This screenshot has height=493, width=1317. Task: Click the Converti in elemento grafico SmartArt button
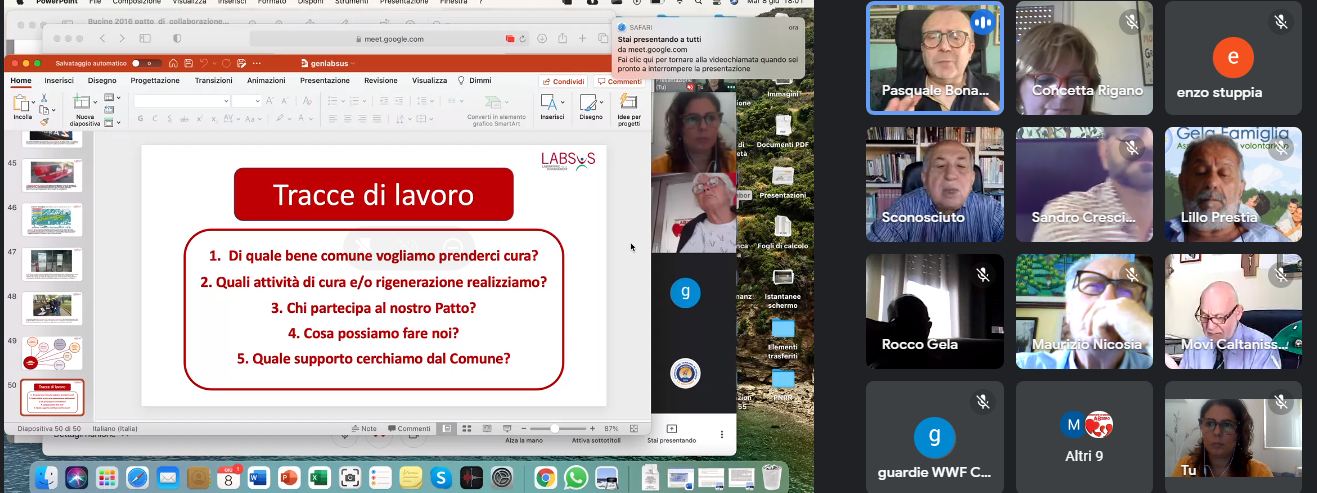pyautogui.click(x=496, y=108)
